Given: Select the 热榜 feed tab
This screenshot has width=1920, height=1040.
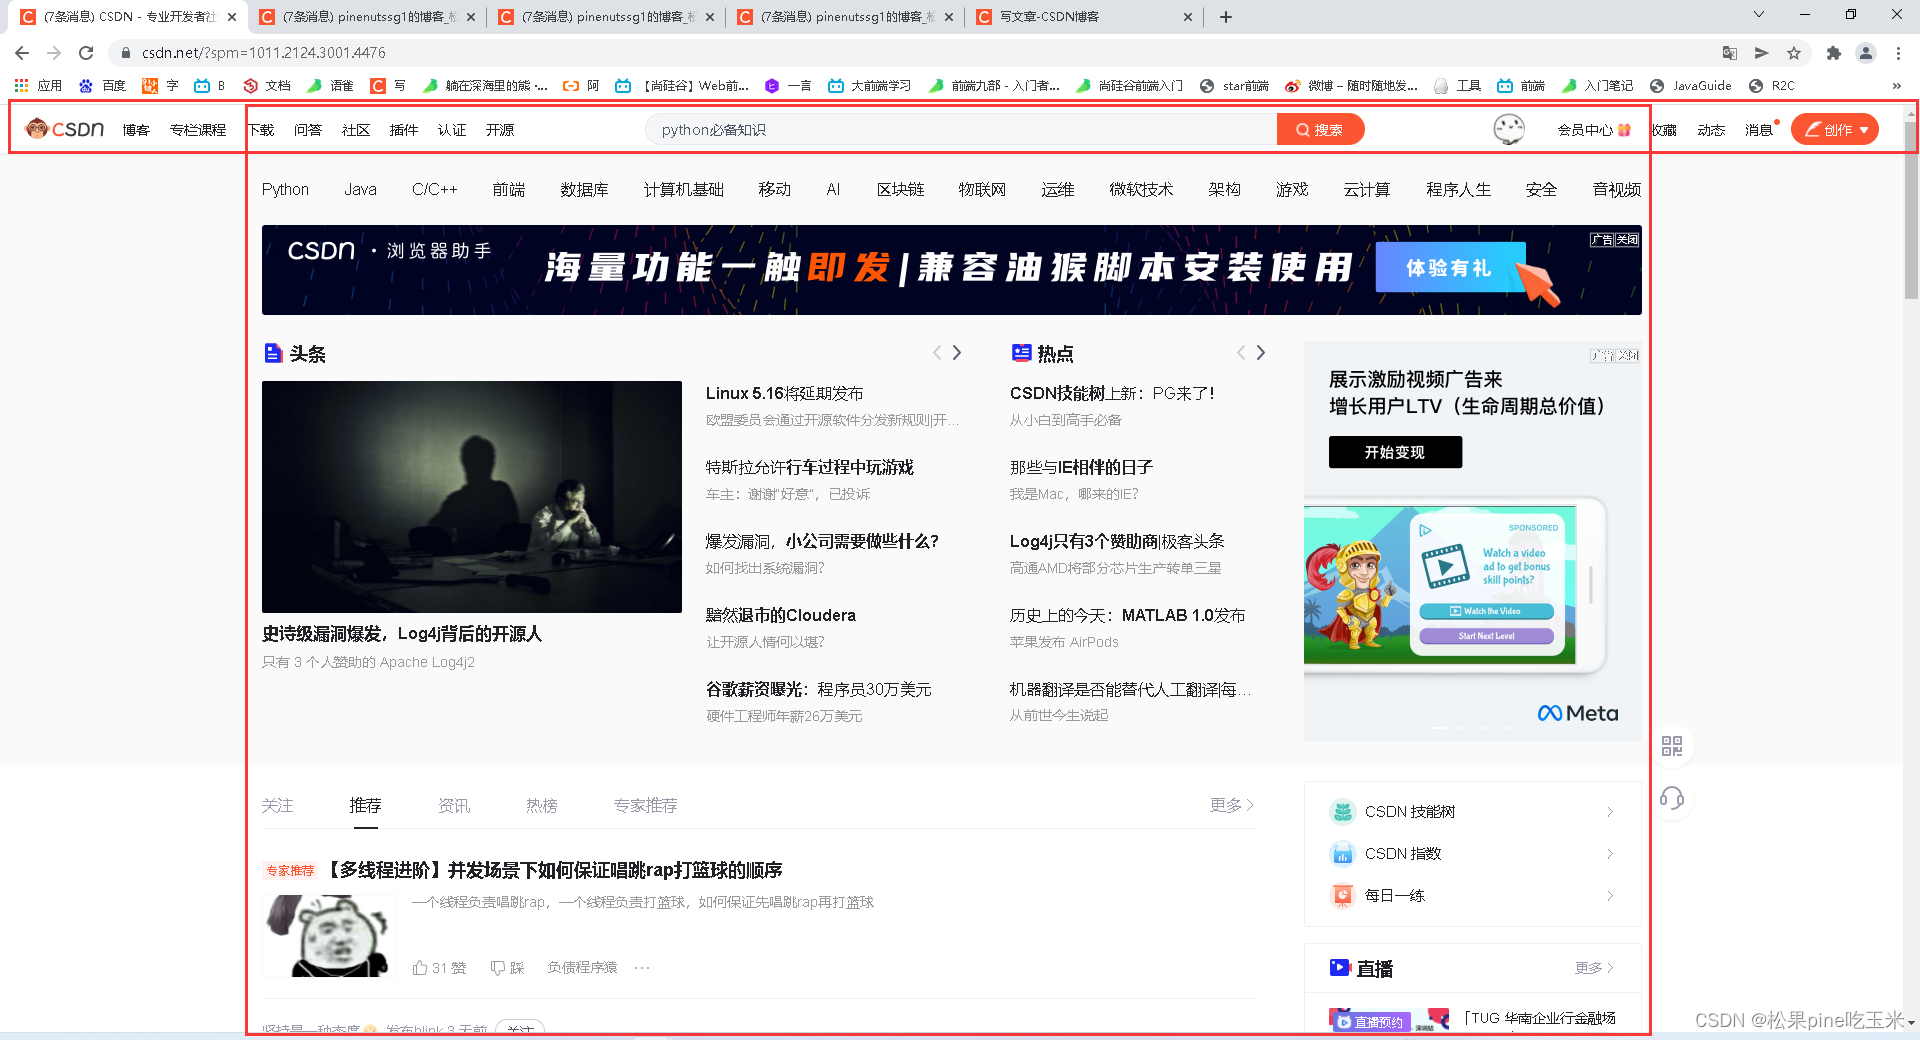Looking at the screenshot, I should (x=542, y=805).
